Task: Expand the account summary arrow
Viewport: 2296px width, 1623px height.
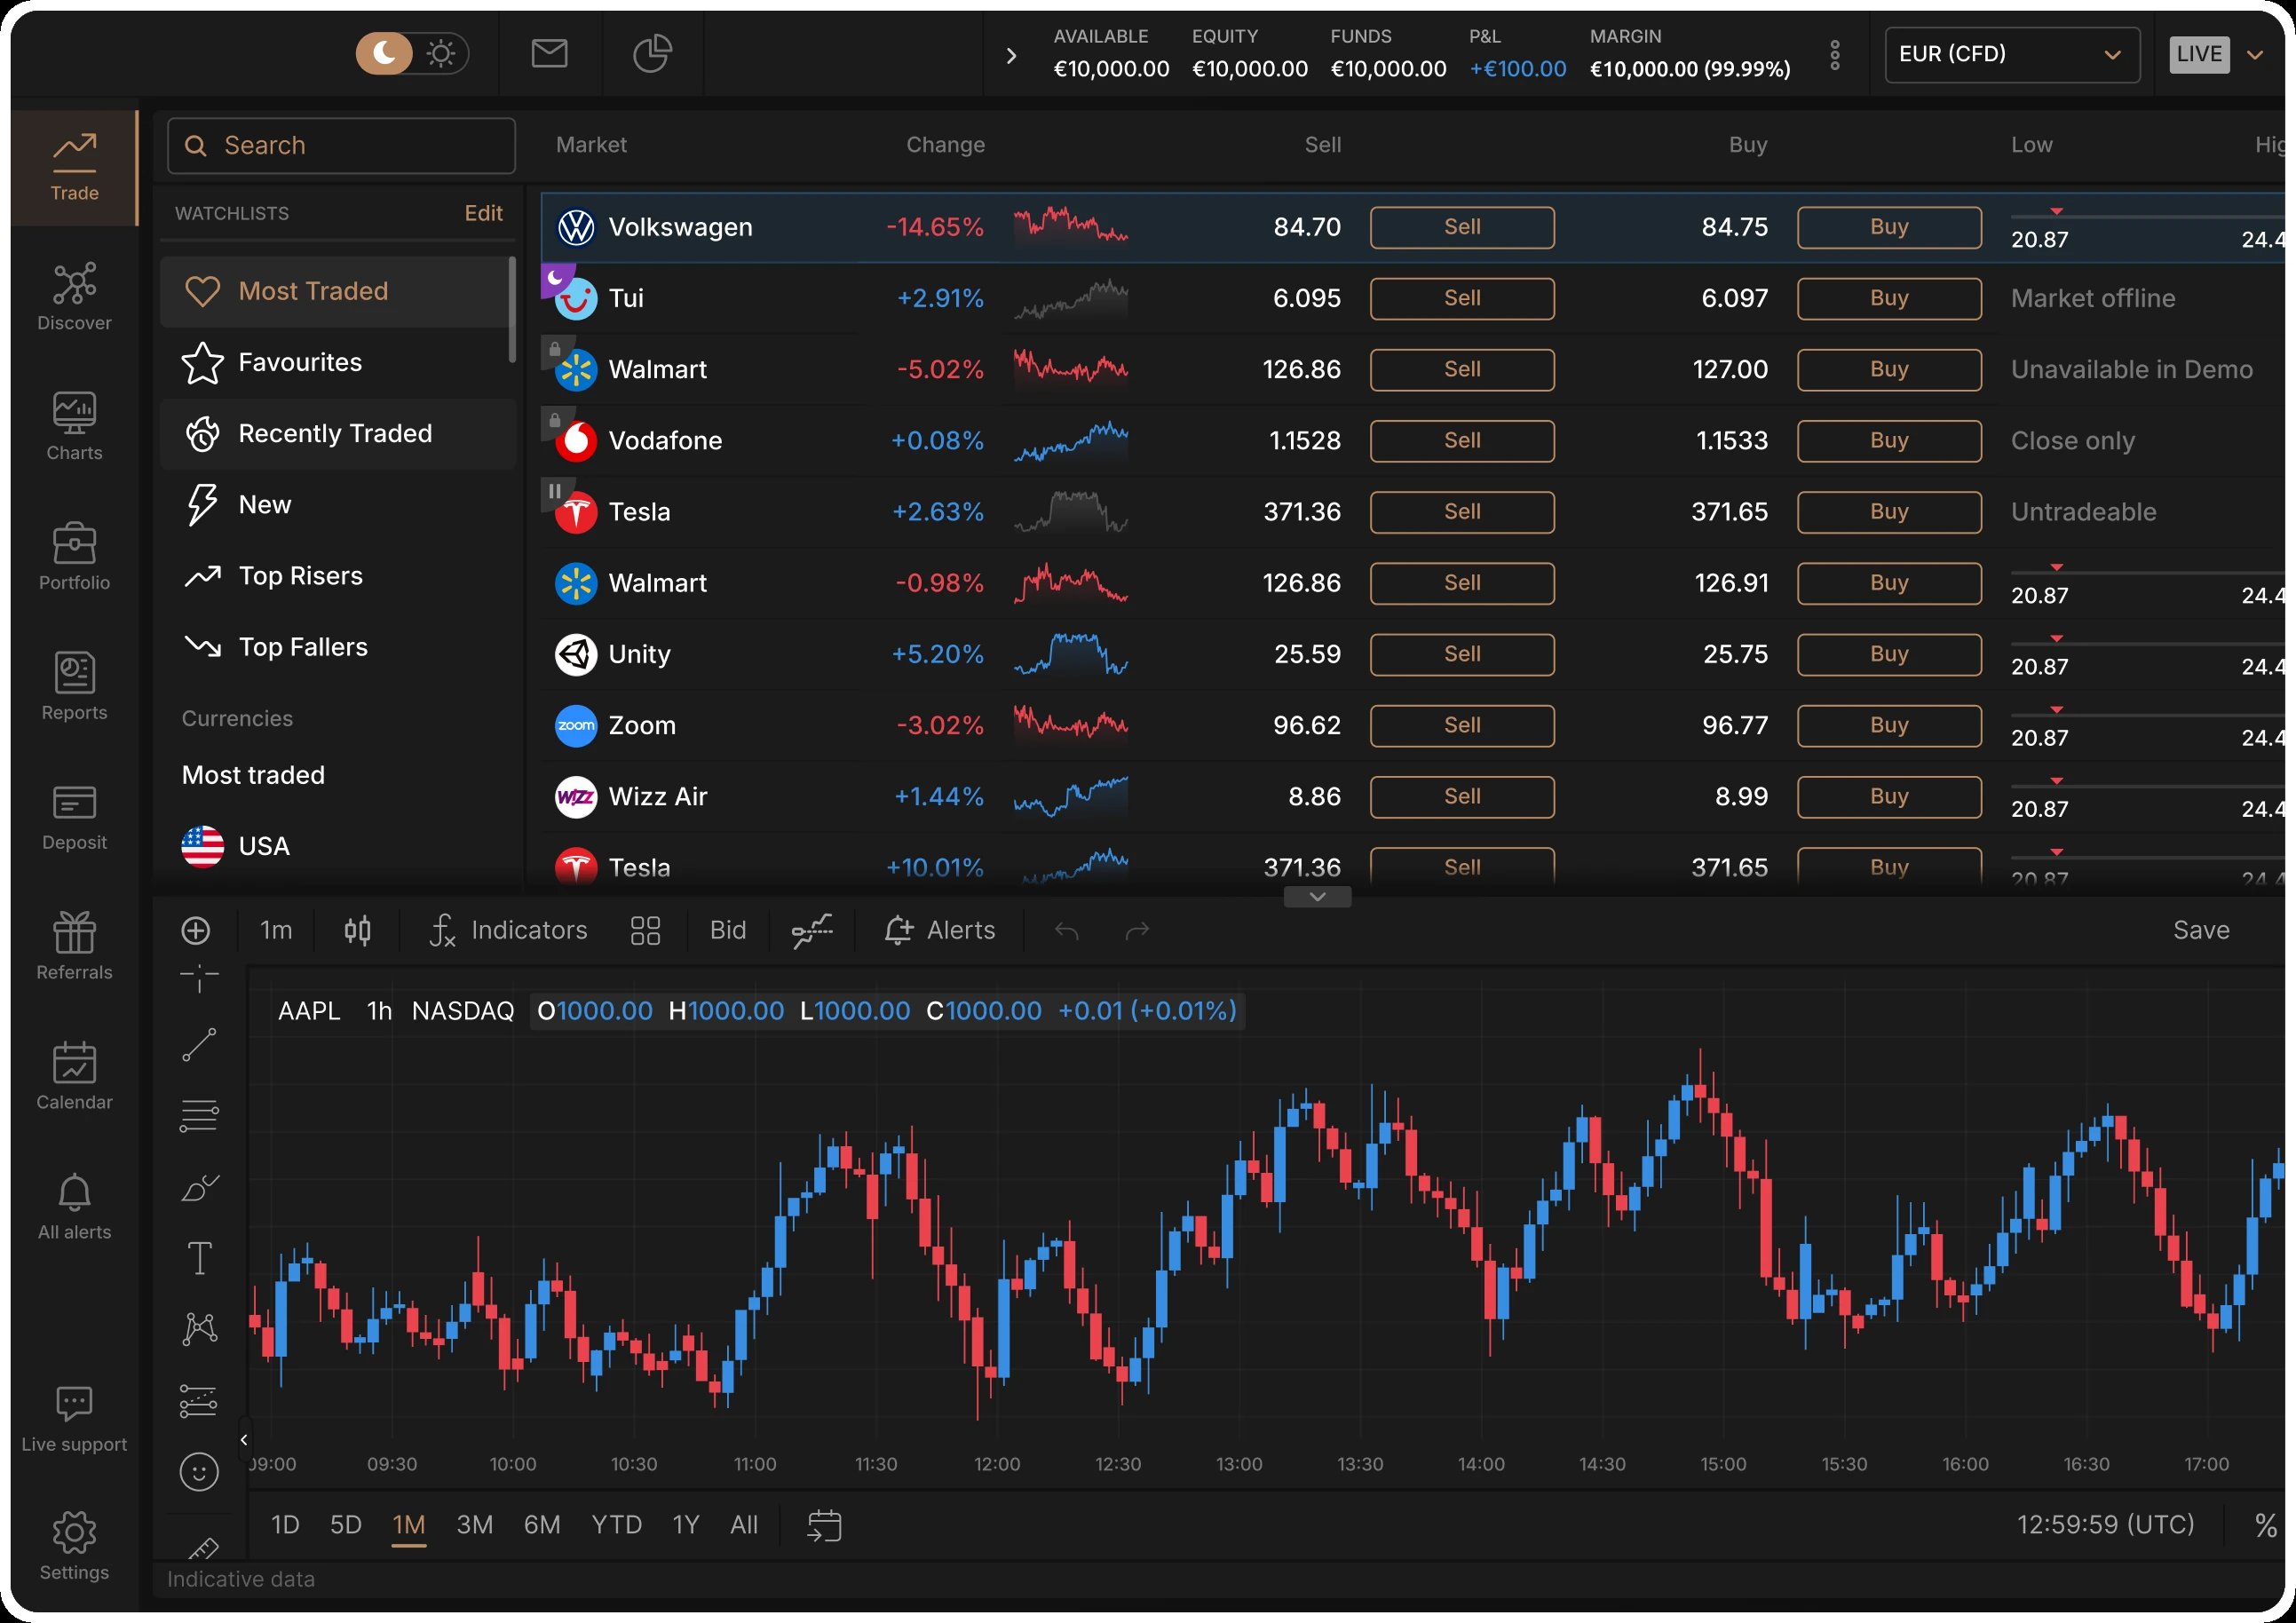Action: 1011,55
